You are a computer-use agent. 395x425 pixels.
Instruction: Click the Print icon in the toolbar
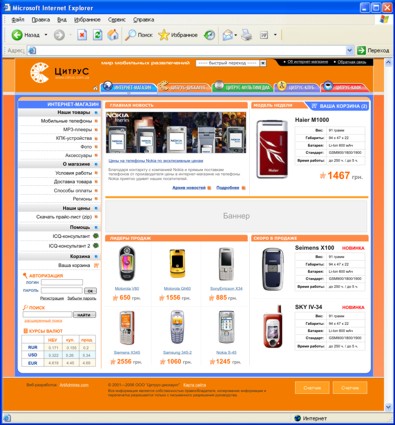click(247, 35)
